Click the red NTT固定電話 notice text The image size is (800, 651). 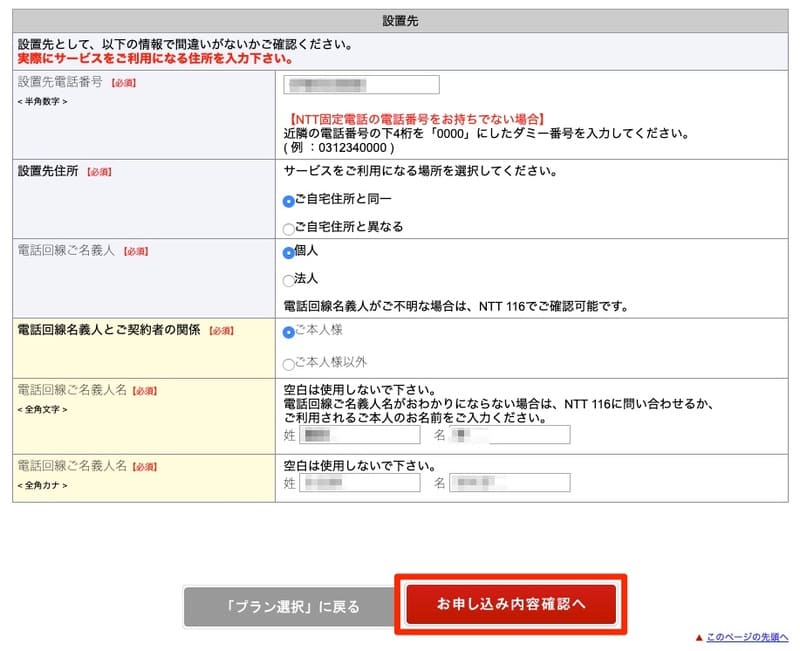[415, 119]
